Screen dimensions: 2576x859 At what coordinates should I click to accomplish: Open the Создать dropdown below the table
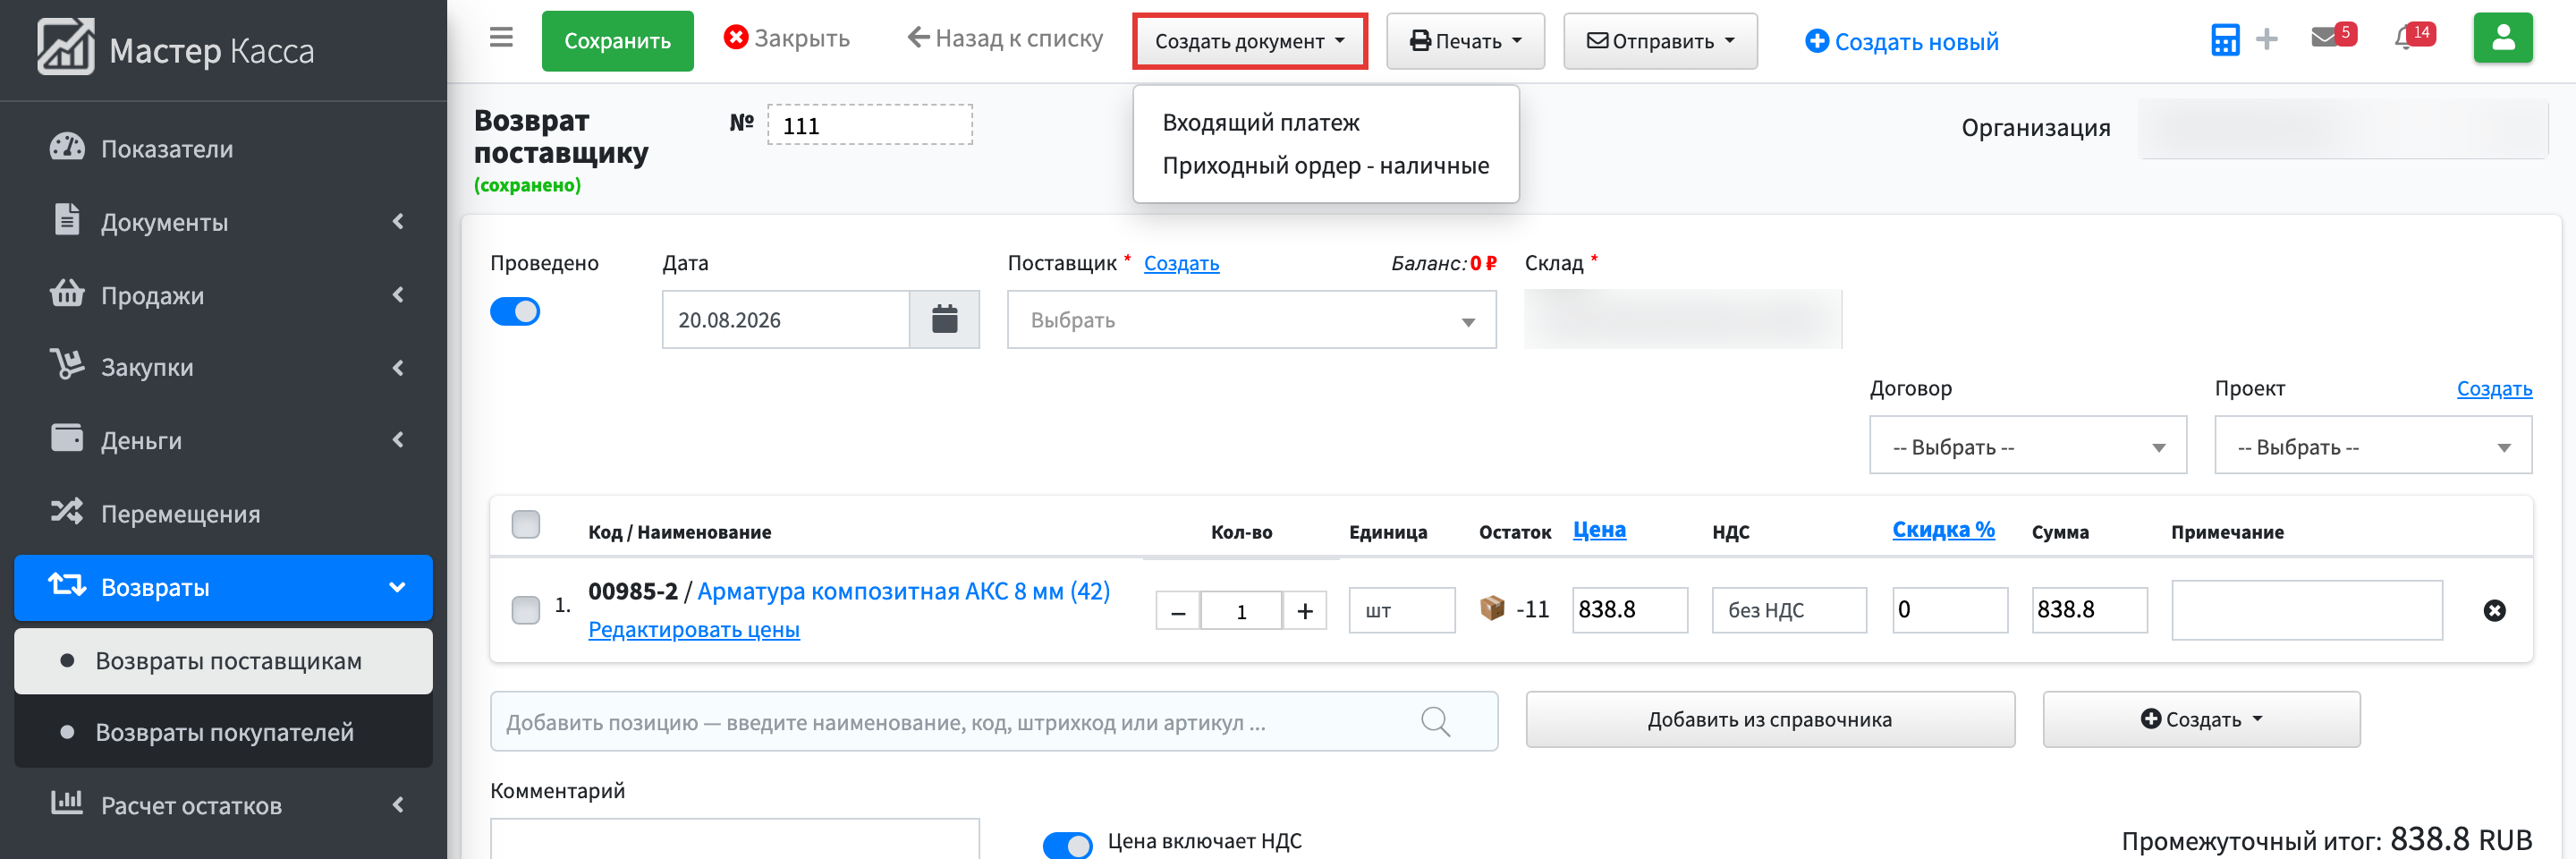[x=2201, y=719]
